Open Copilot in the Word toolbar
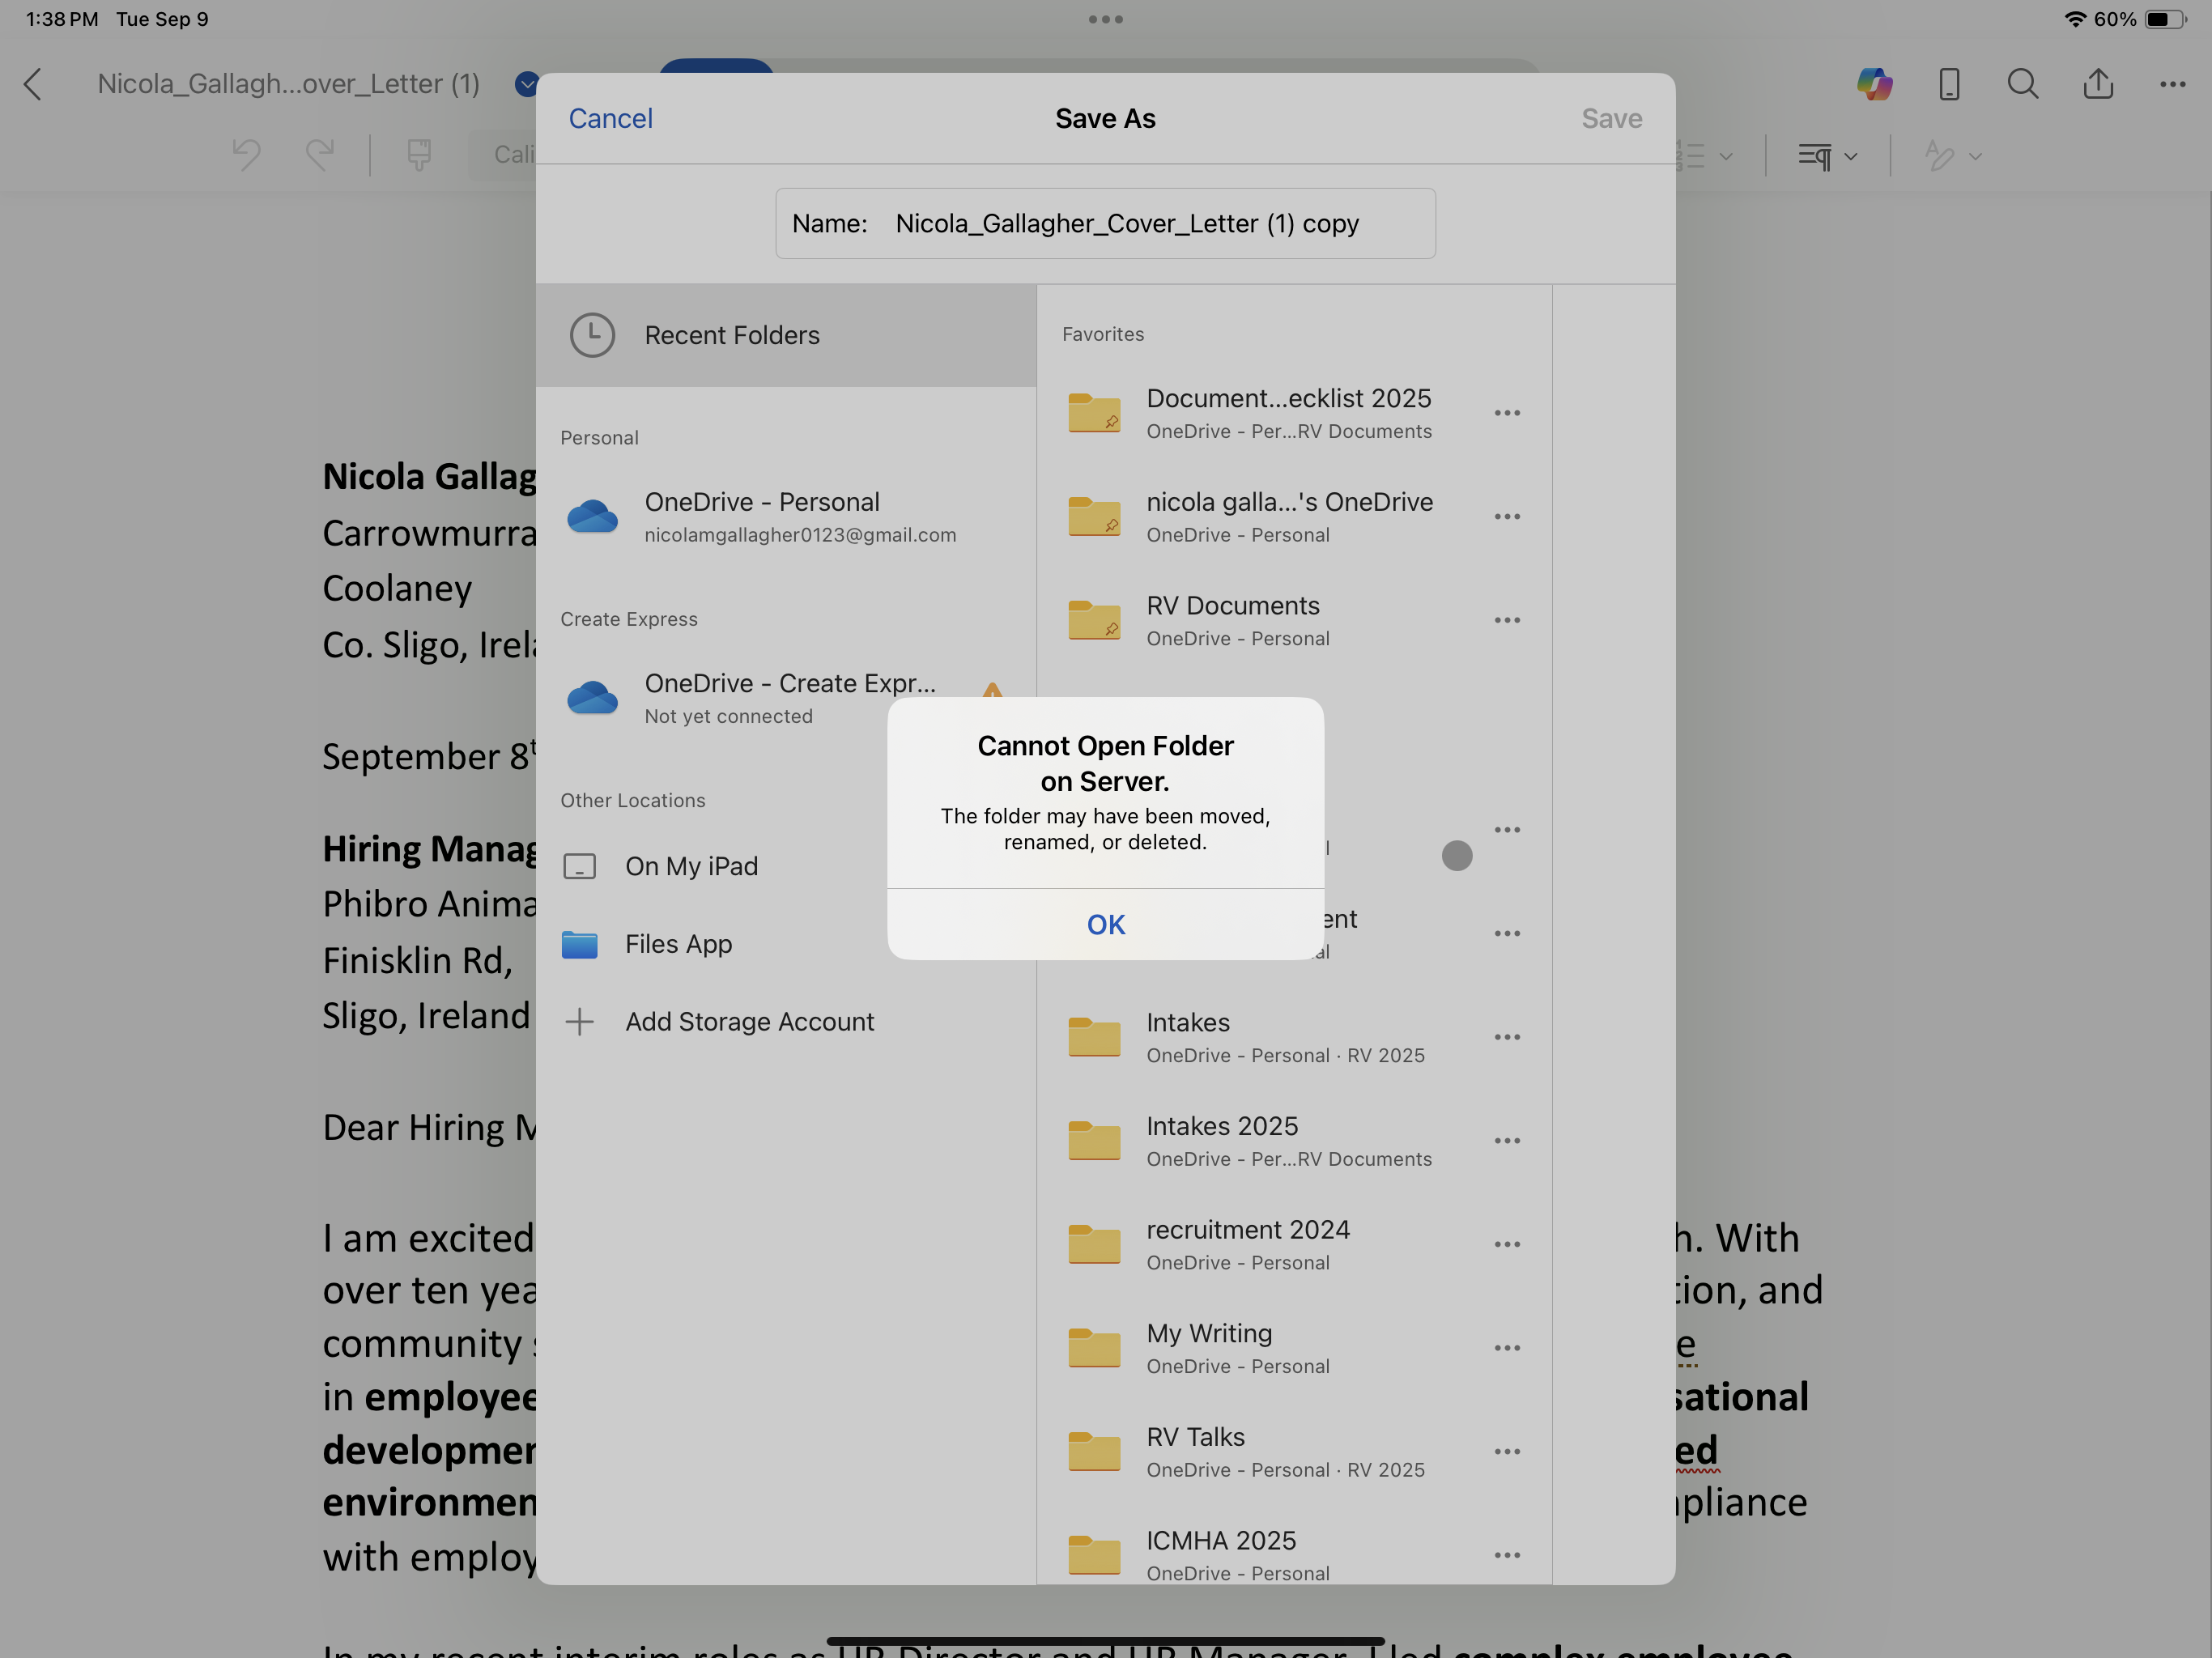Image resolution: width=2212 pixels, height=1658 pixels. pos(1874,84)
